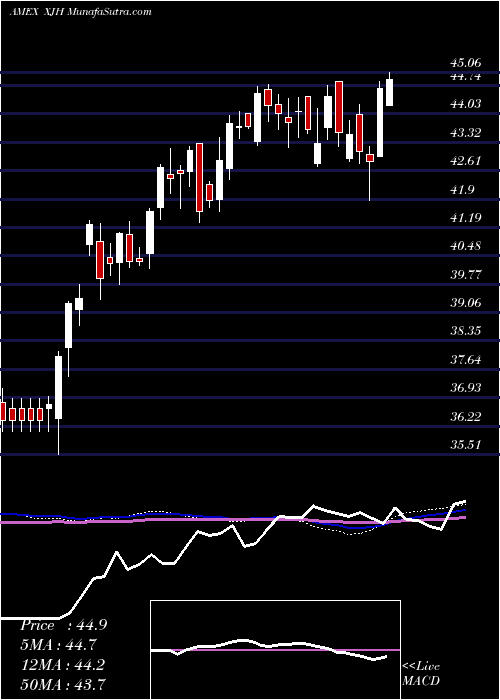Click the 35.51 price axis label

(x=466, y=445)
